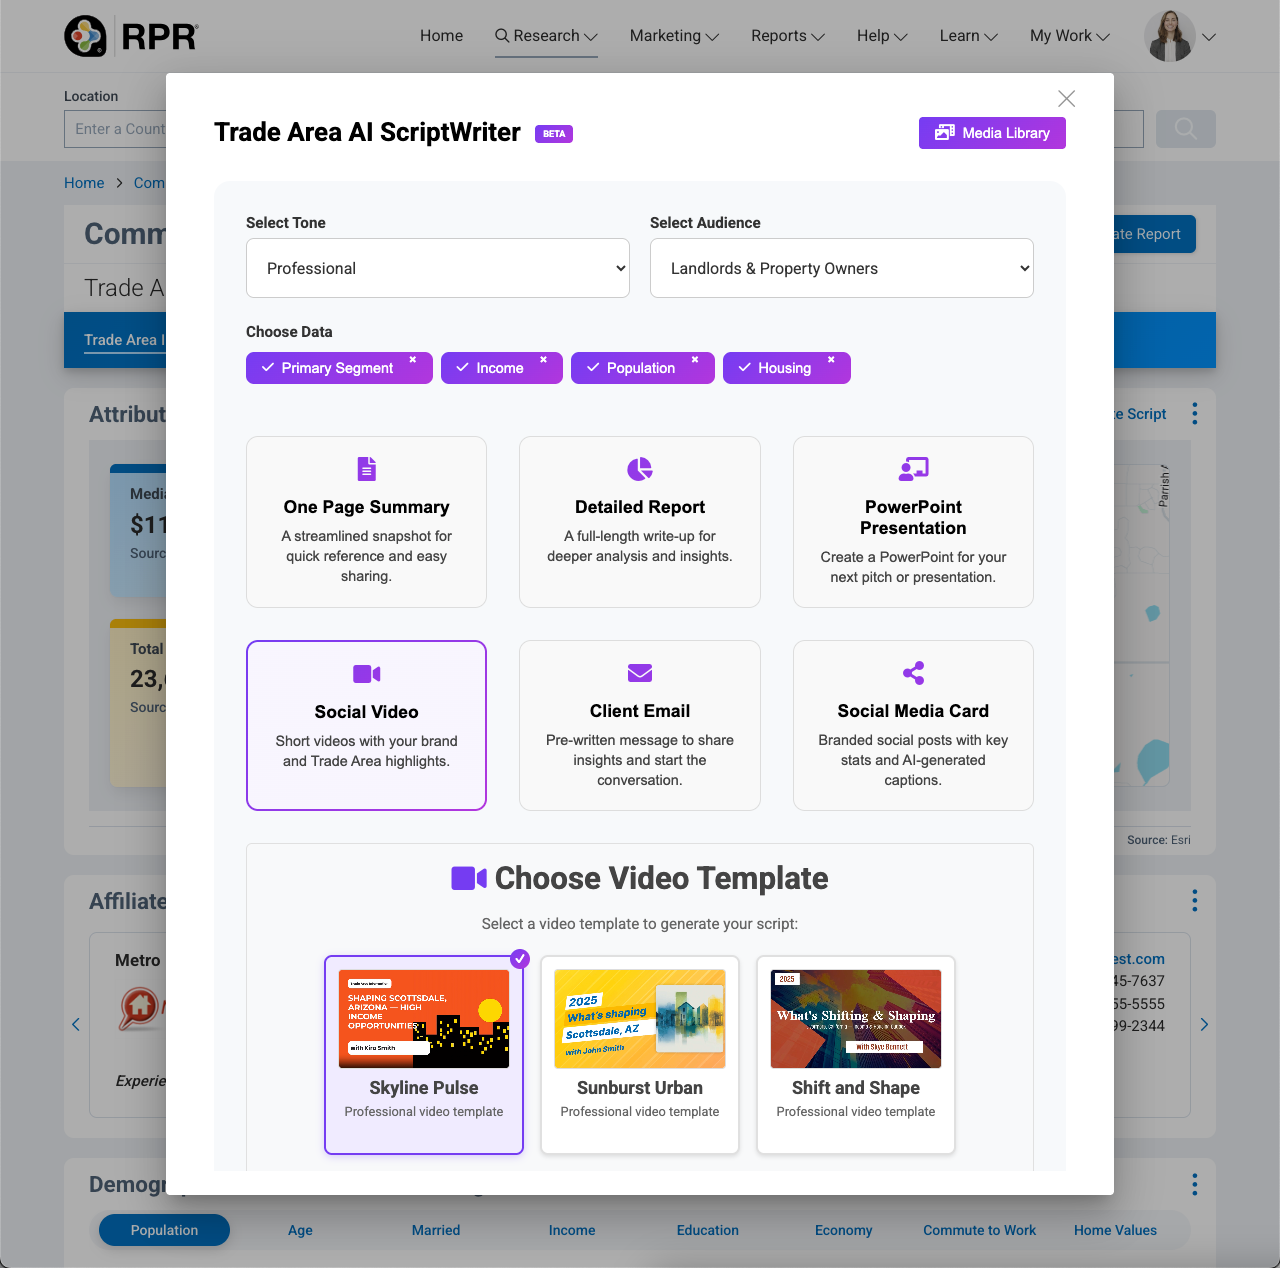Image resolution: width=1280 pixels, height=1268 pixels.
Task: Open the Marketing menu
Action: [x=674, y=36]
